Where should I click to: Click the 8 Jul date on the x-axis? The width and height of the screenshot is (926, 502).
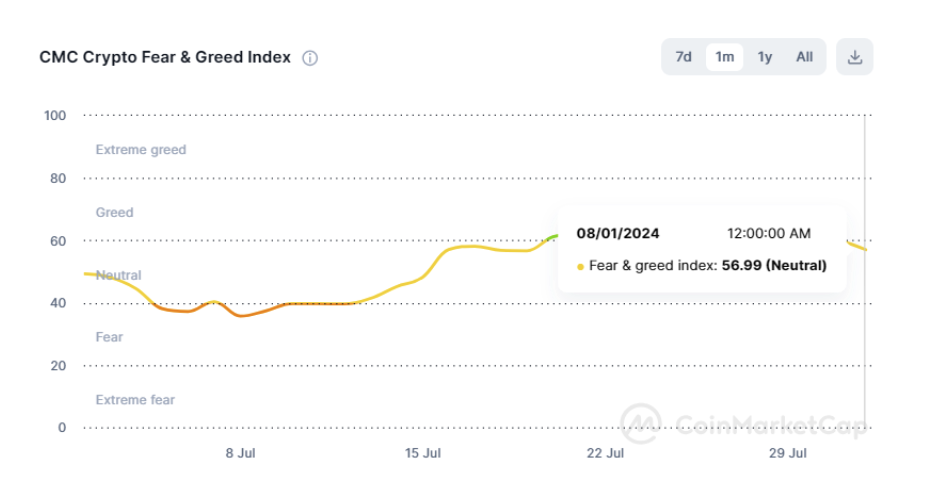click(241, 453)
